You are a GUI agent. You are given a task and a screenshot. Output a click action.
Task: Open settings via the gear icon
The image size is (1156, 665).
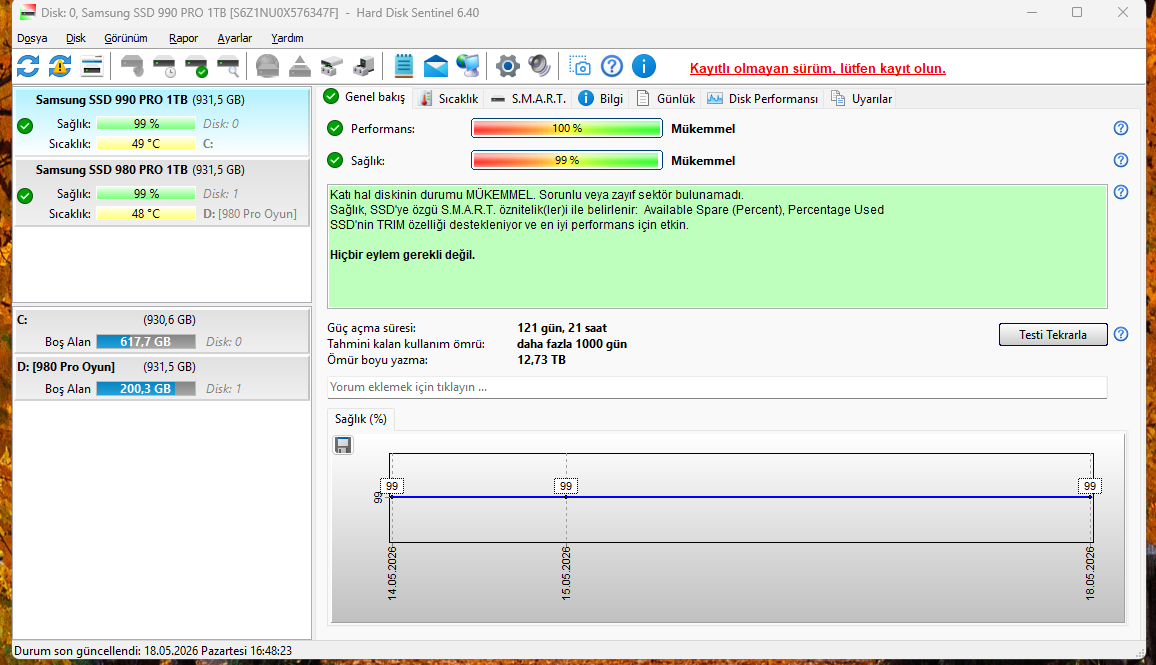[507, 66]
